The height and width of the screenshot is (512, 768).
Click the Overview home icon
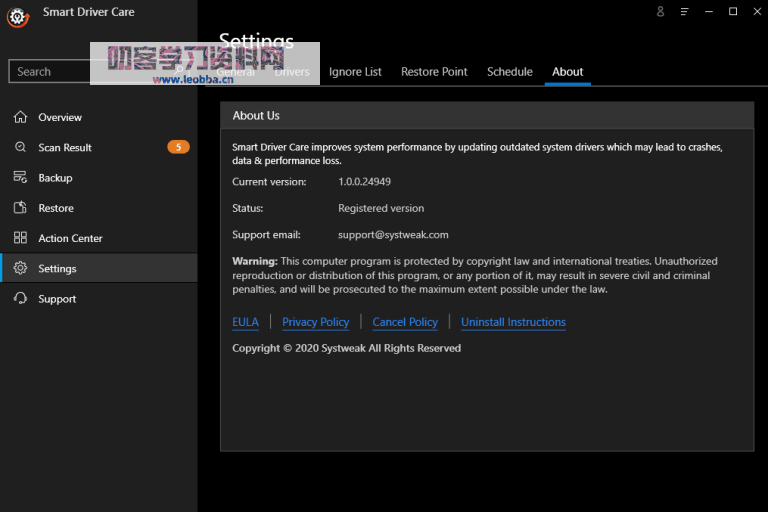click(20, 117)
